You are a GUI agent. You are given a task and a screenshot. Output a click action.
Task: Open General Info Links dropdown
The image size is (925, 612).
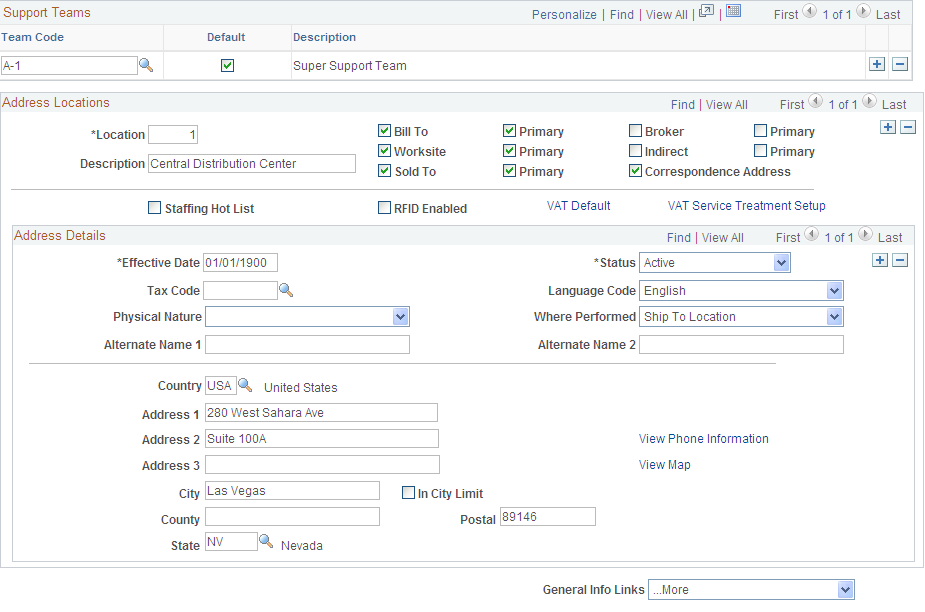(751, 590)
